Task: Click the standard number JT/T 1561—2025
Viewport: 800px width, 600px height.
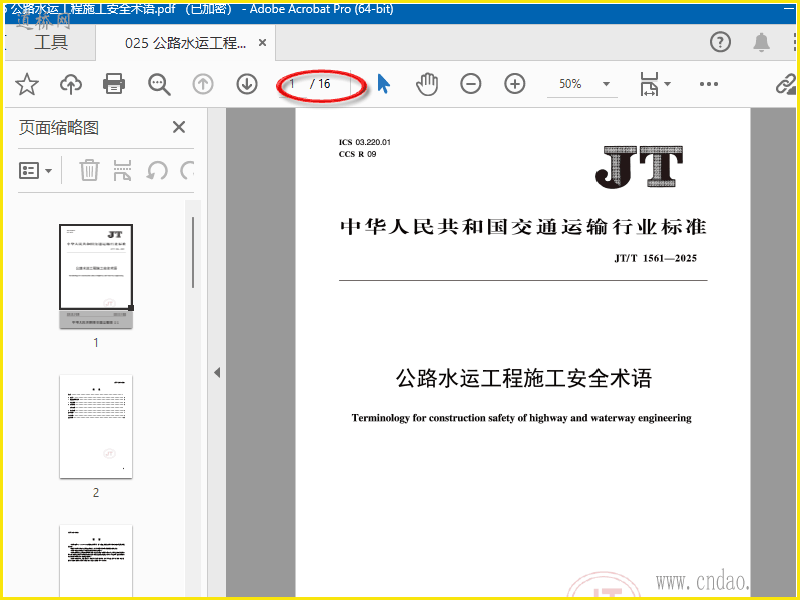Action: coord(656,258)
